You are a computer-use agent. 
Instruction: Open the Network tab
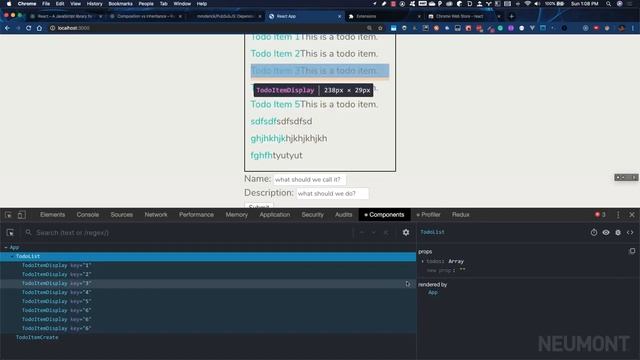click(156, 215)
